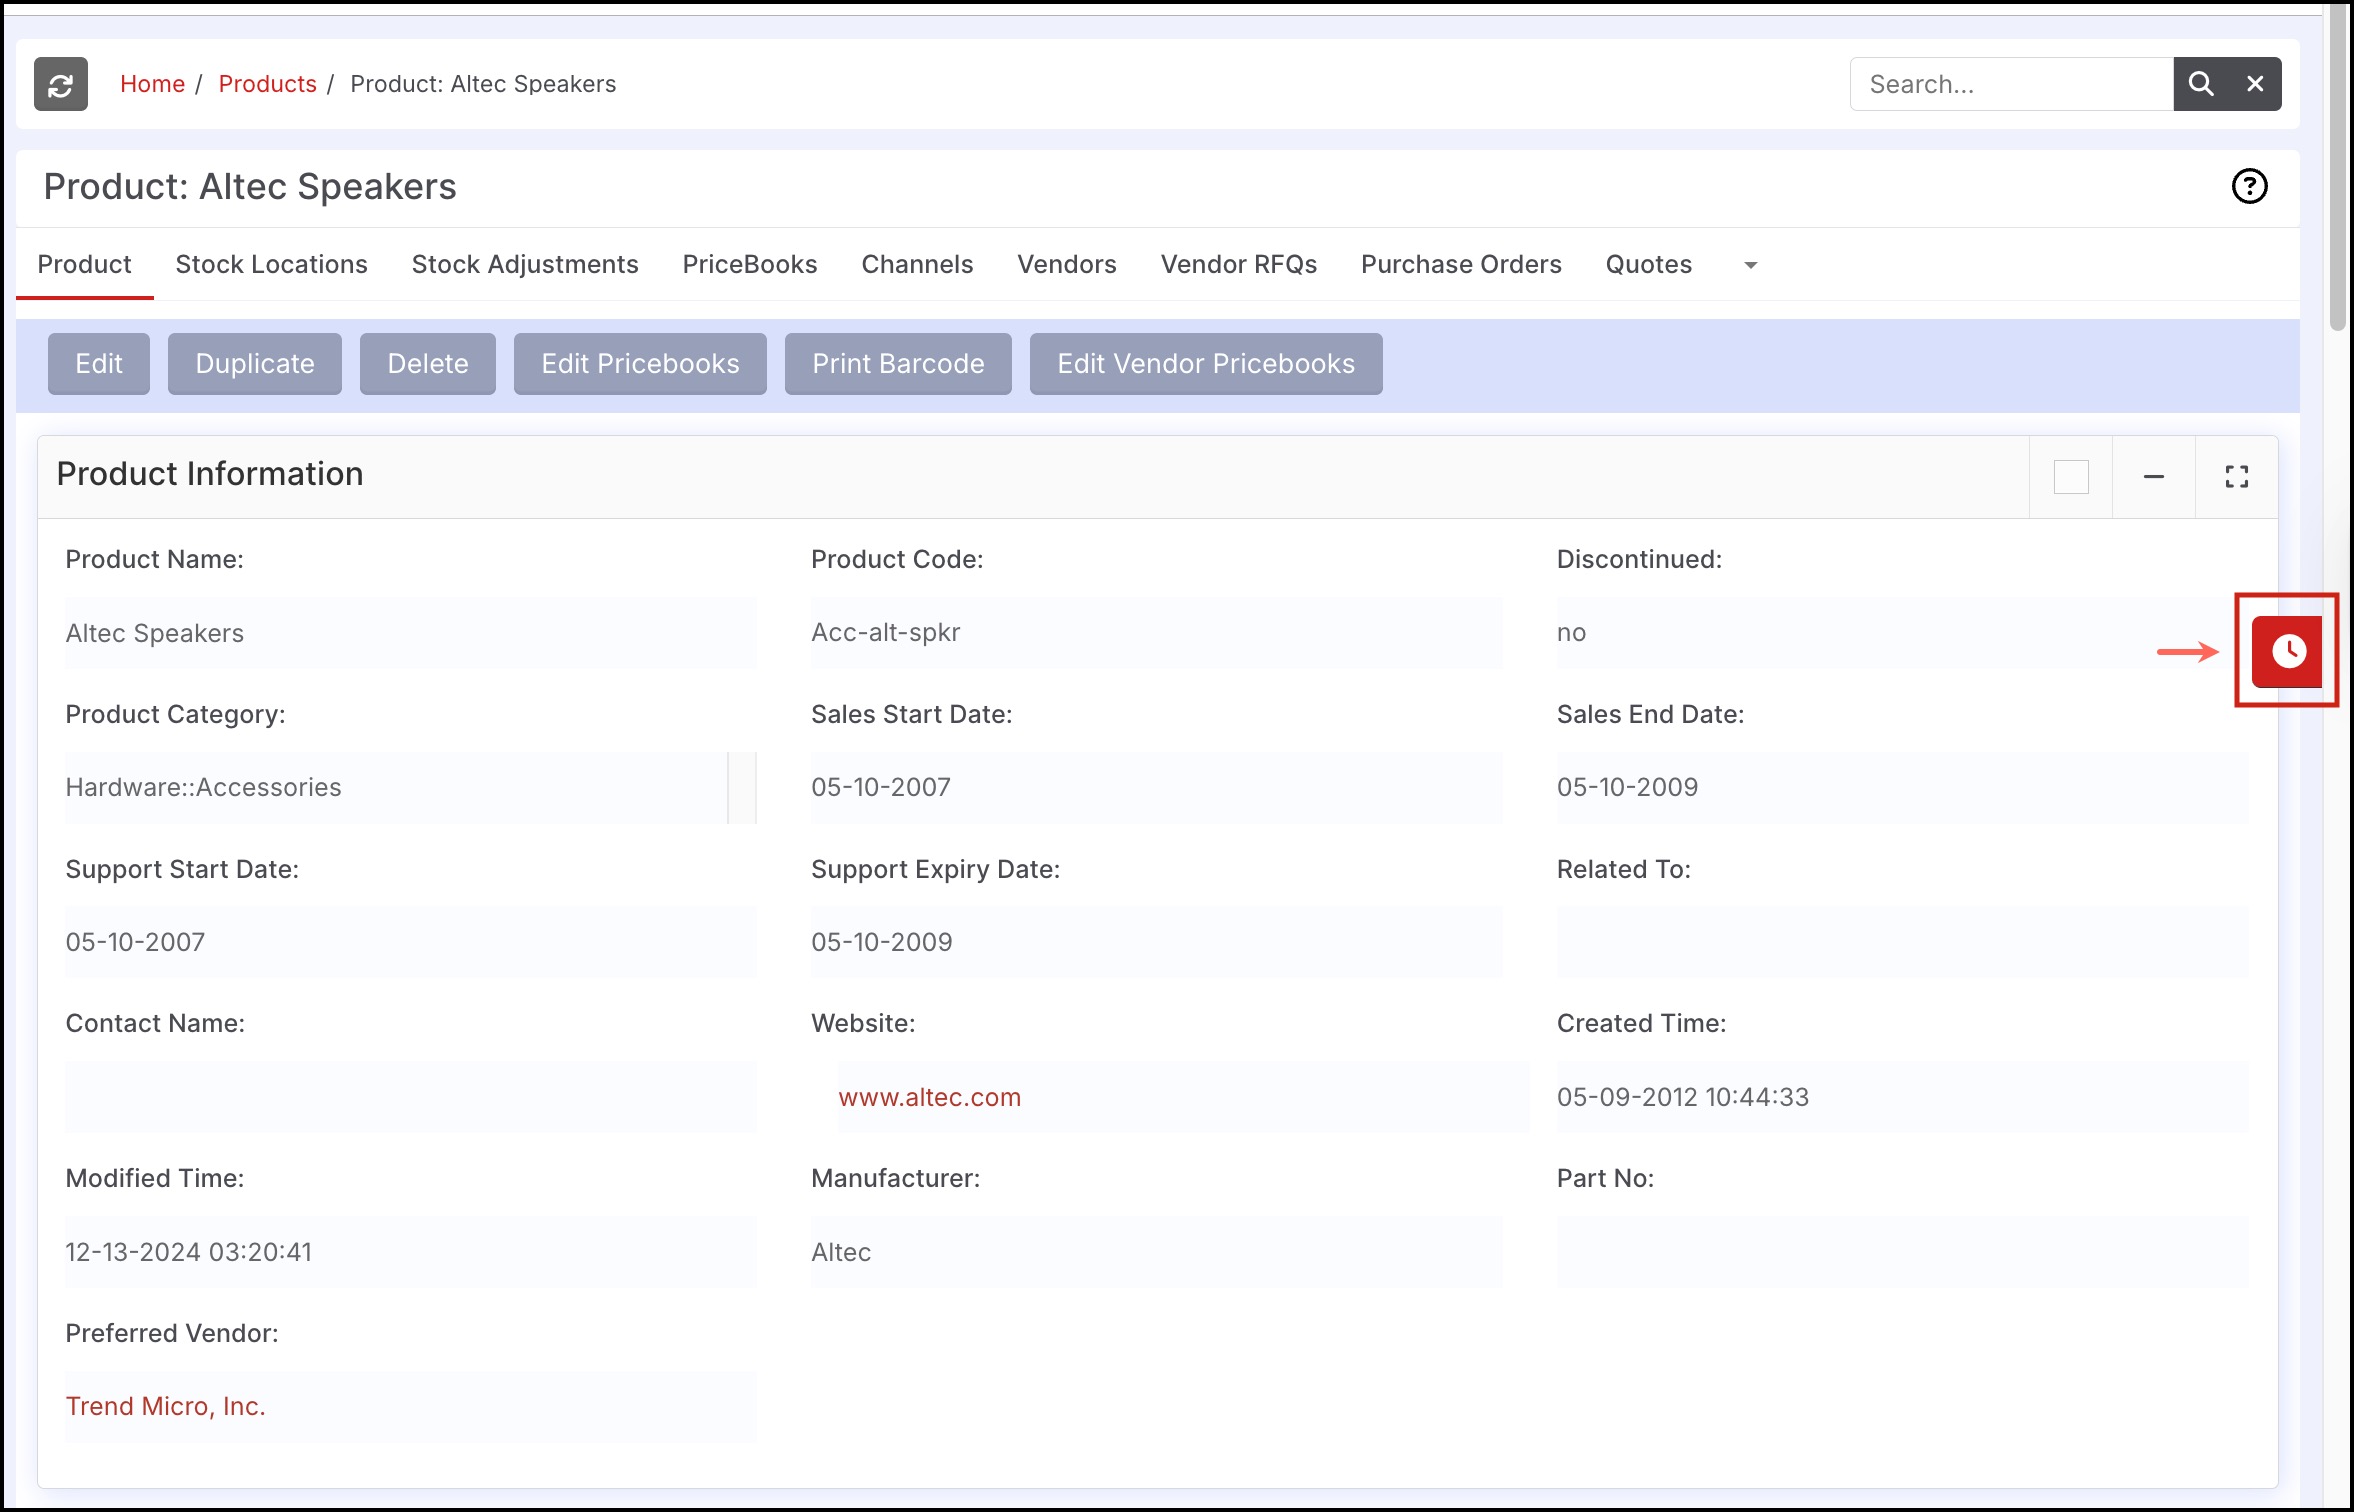
Task: Click the Duplicate button
Action: point(255,364)
